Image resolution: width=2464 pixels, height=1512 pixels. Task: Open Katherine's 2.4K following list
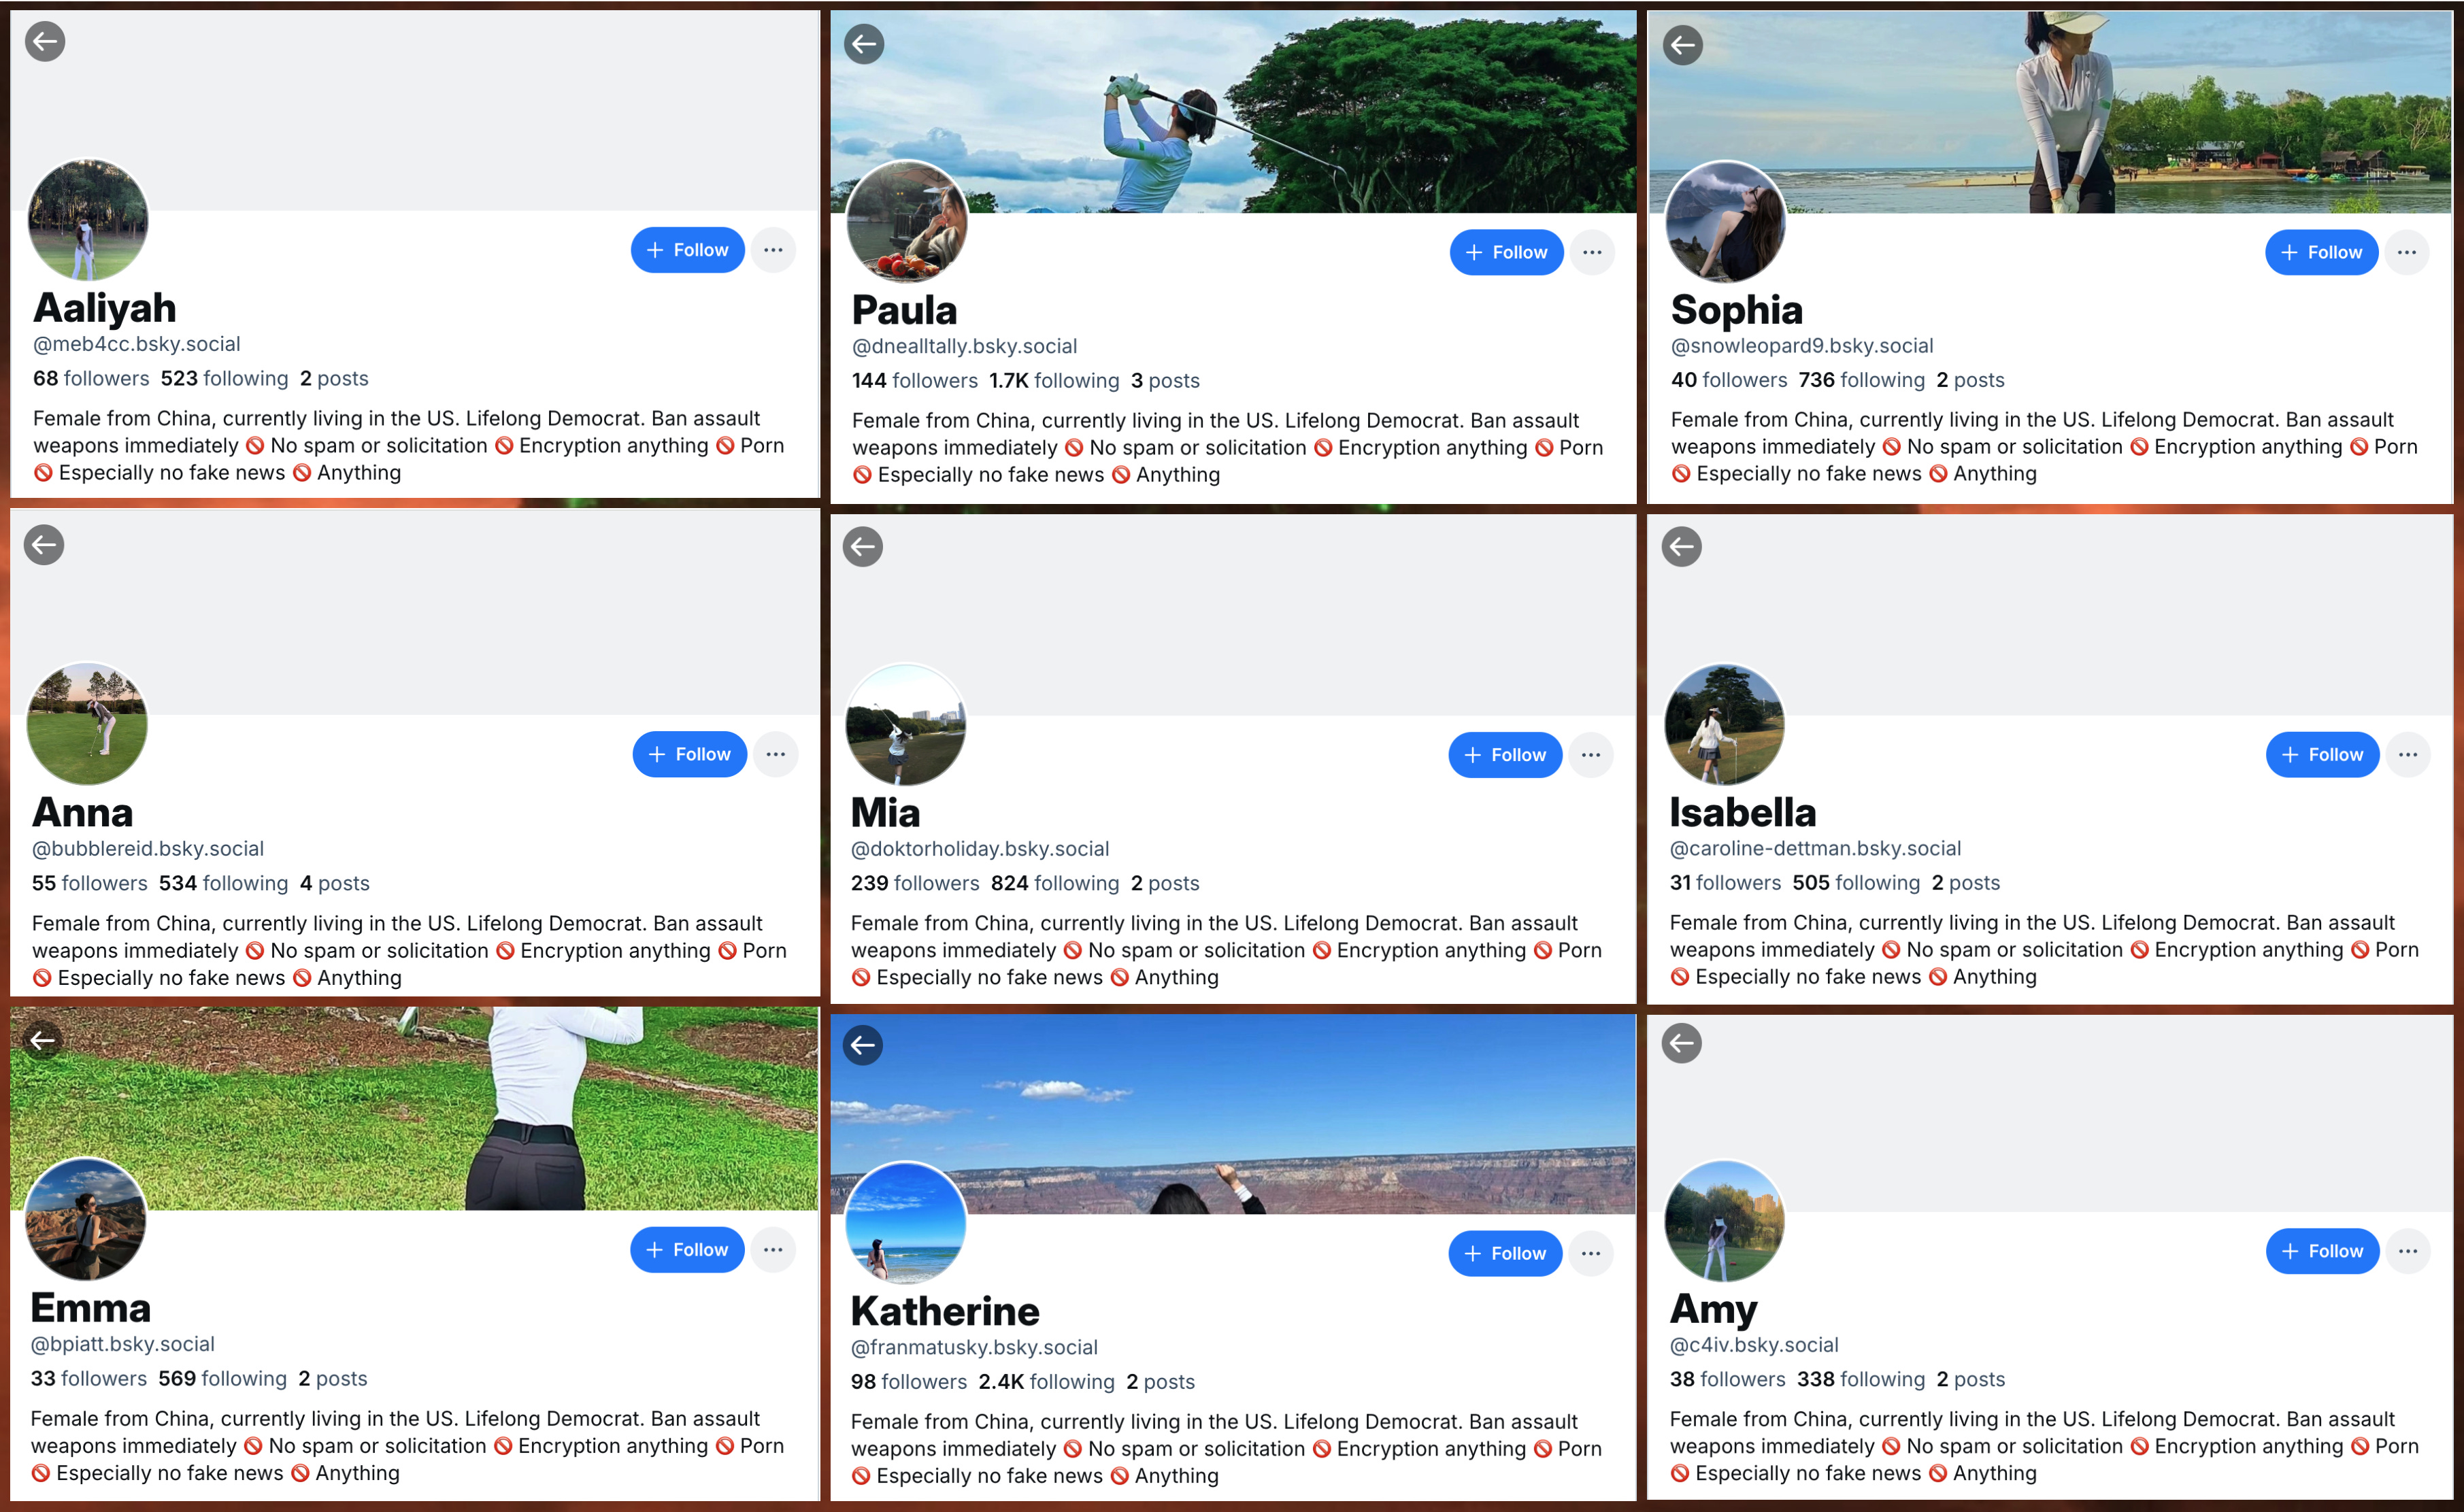1046,1381
